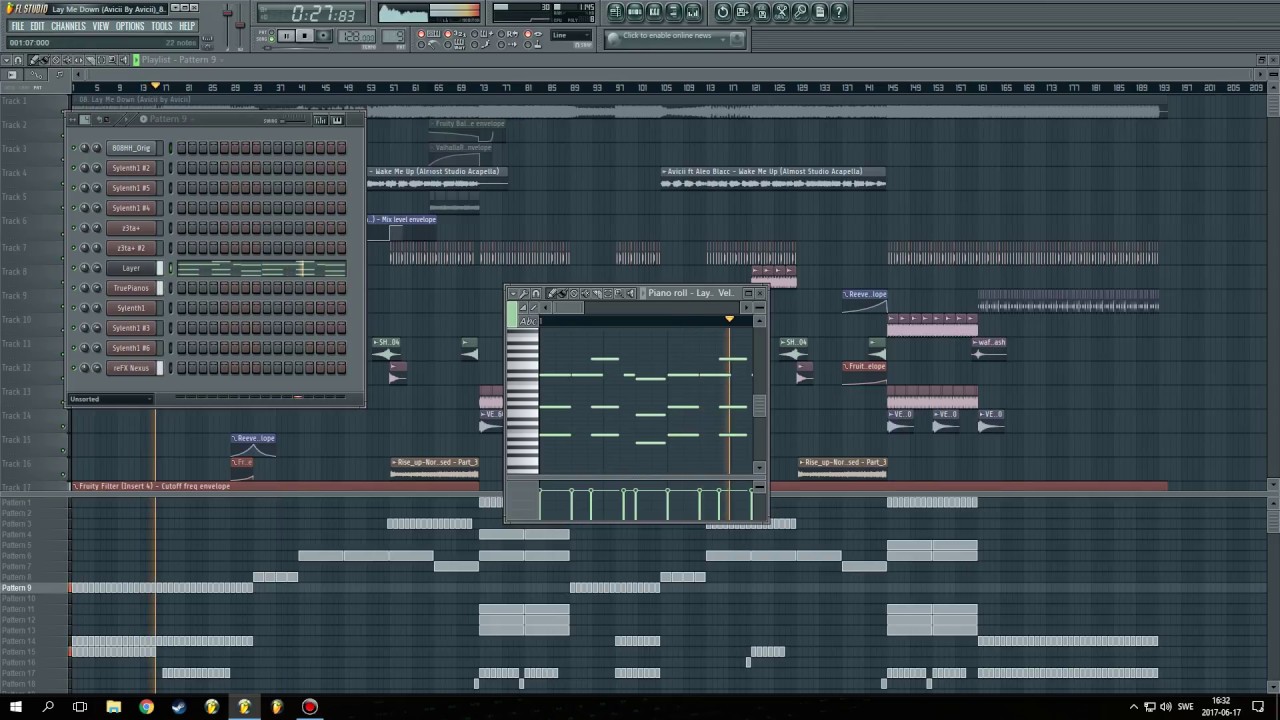Open File Explorer from the taskbar
The width and height of the screenshot is (1280, 720).
click(114, 707)
